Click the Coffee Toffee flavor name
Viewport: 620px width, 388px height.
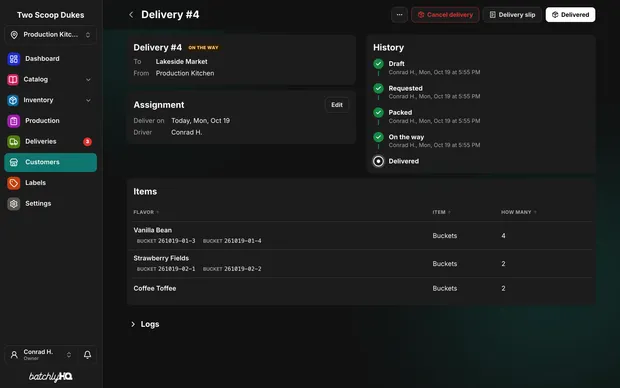click(155, 289)
